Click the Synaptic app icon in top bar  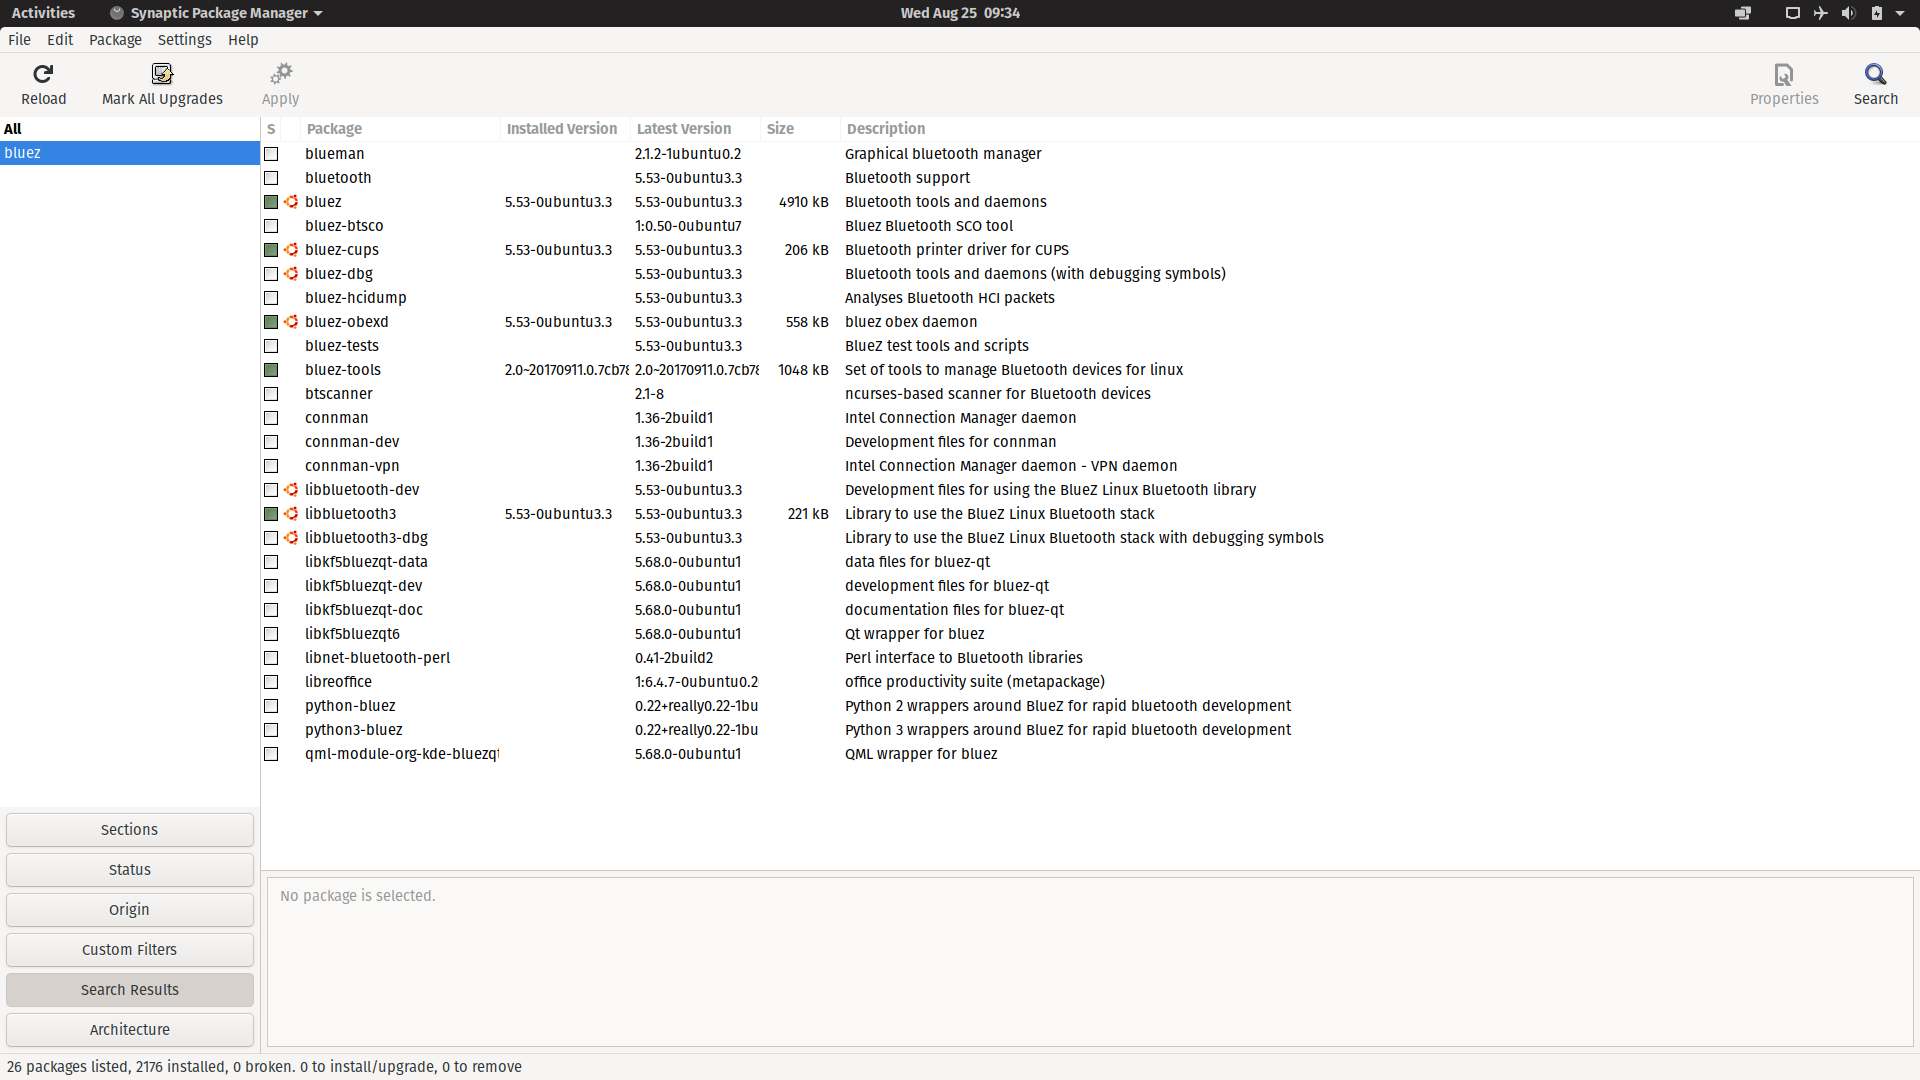pyautogui.click(x=117, y=13)
